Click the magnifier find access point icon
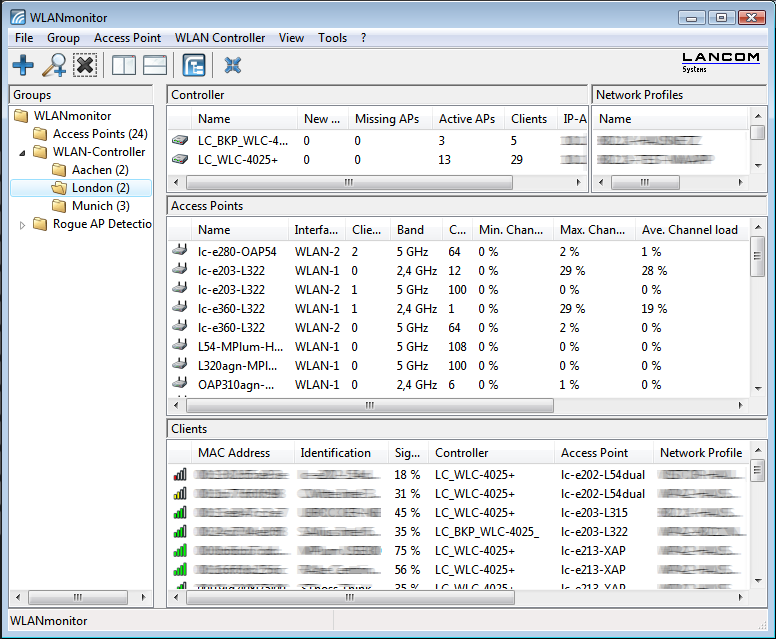This screenshot has height=639, width=776. click(x=54, y=66)
